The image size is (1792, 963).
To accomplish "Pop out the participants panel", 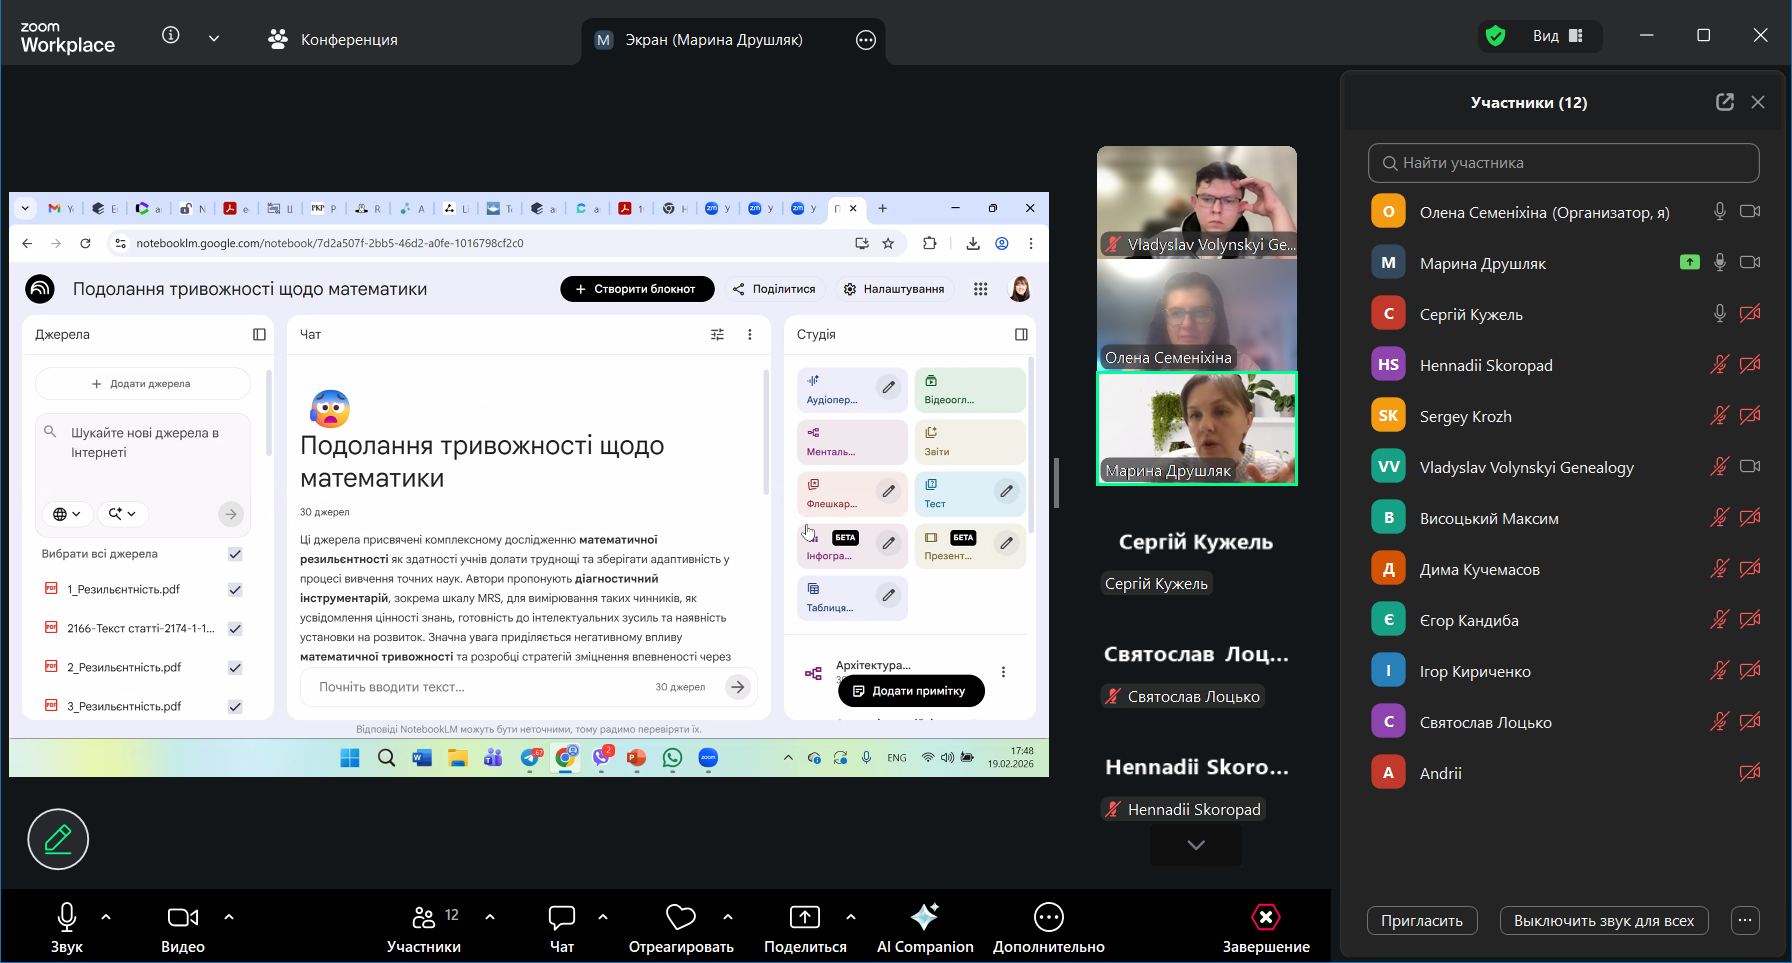I will (x=1724, y=102).
